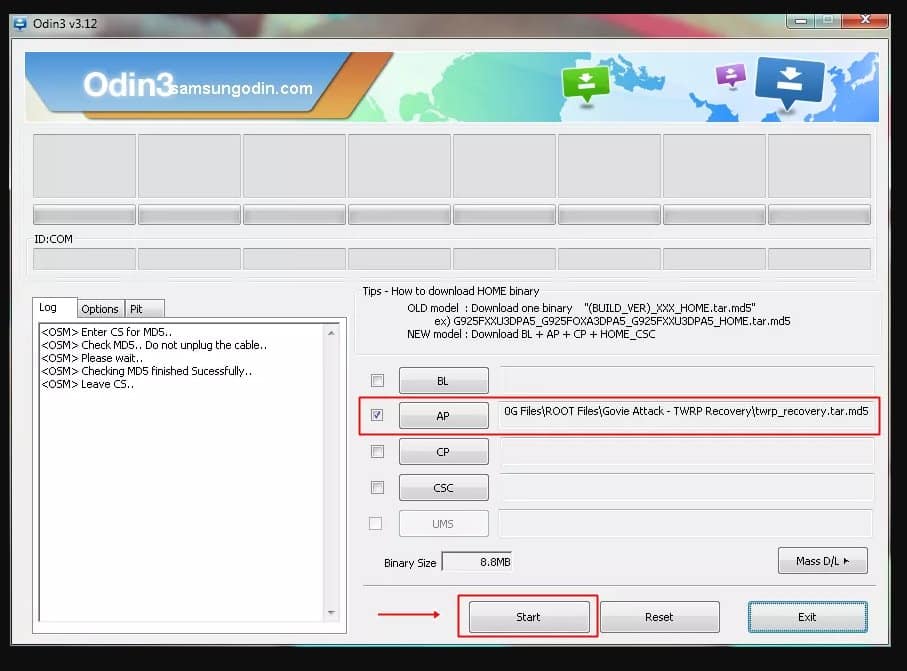Click the blue download icon in banner
Screen dimensions: 907x671
tap(790, 82)
